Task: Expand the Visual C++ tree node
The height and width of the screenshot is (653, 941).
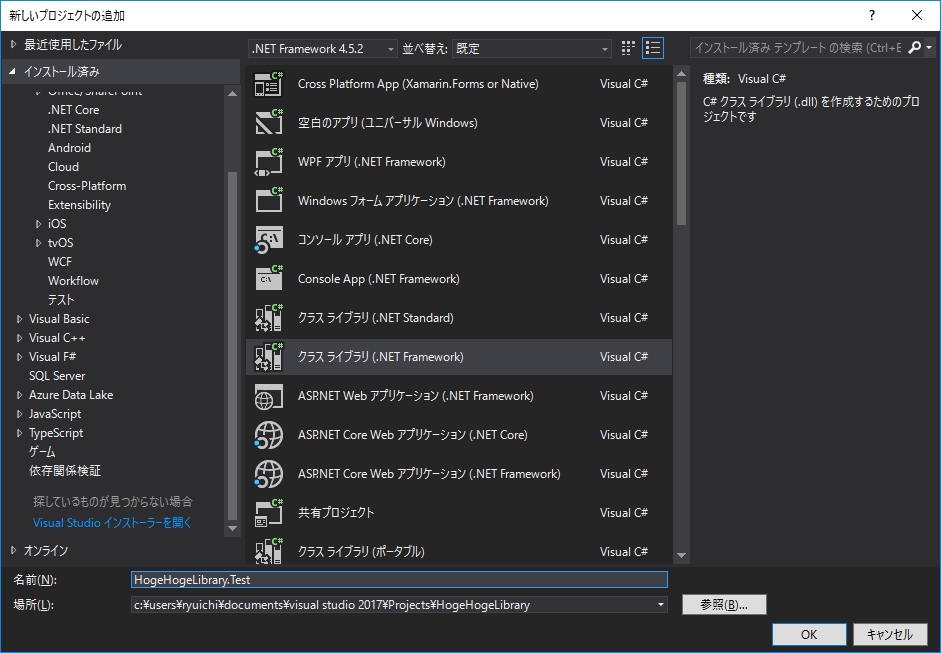Action: (x=19, y=338)
